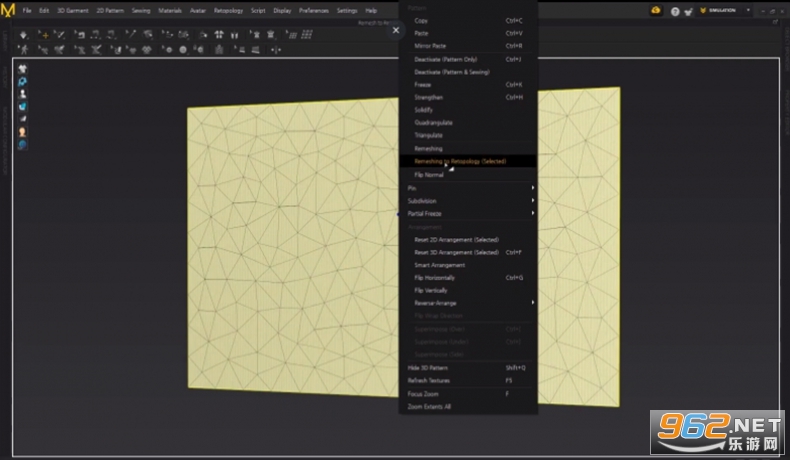Open the 2D Pattern menu
This screenshot has width=790, height=460.
tap(110, 11)
